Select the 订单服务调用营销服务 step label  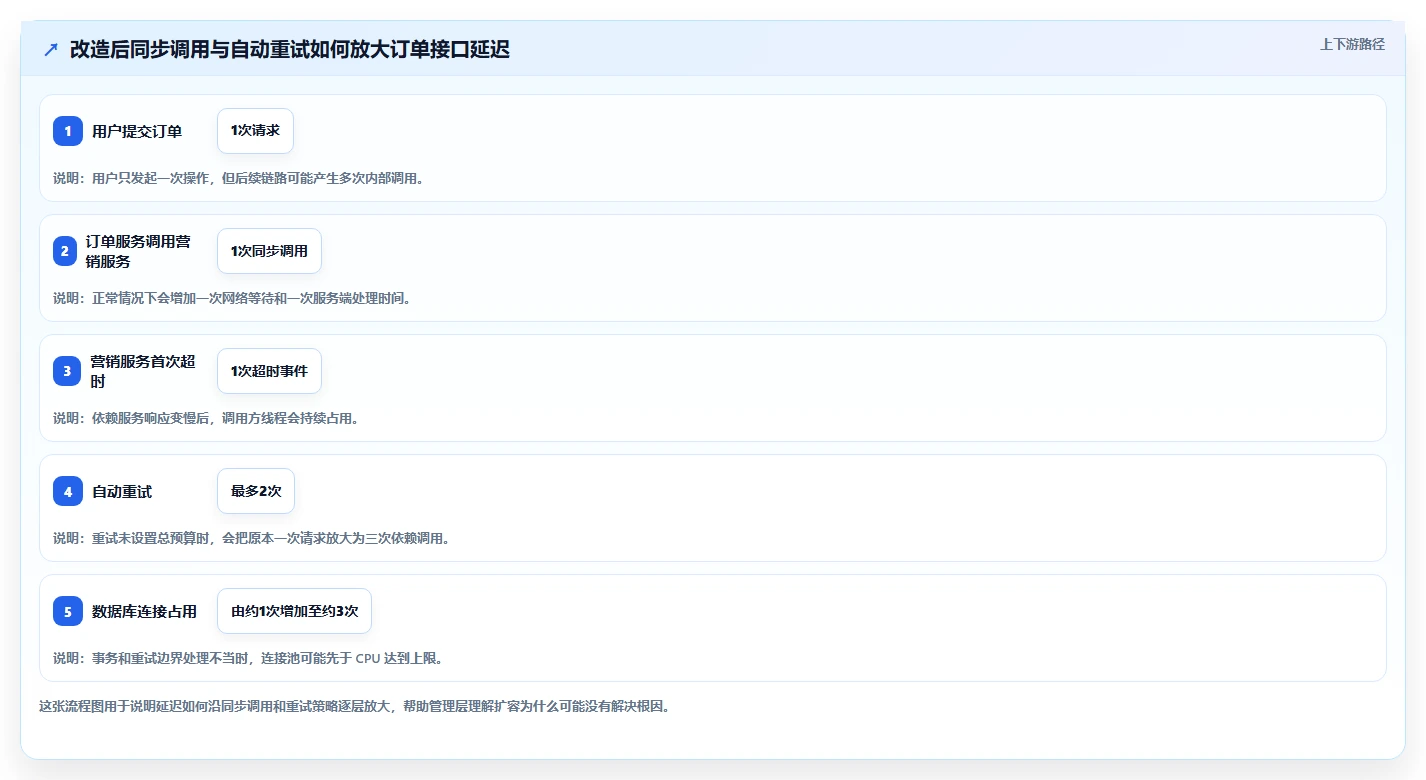tap(139, 251)
